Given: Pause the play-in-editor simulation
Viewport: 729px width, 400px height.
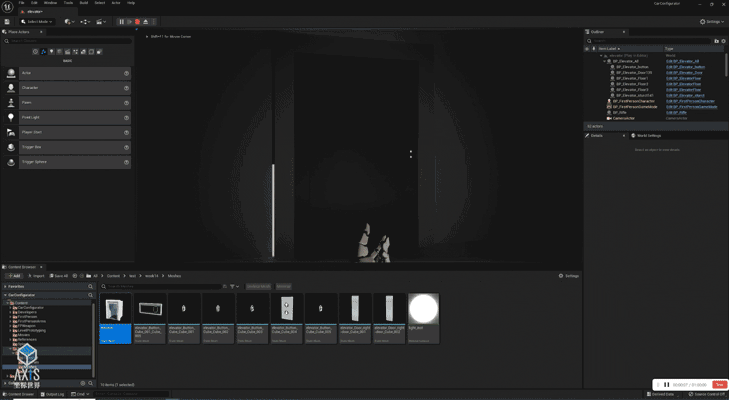Looking at the screenshot, I should (121, 22).
